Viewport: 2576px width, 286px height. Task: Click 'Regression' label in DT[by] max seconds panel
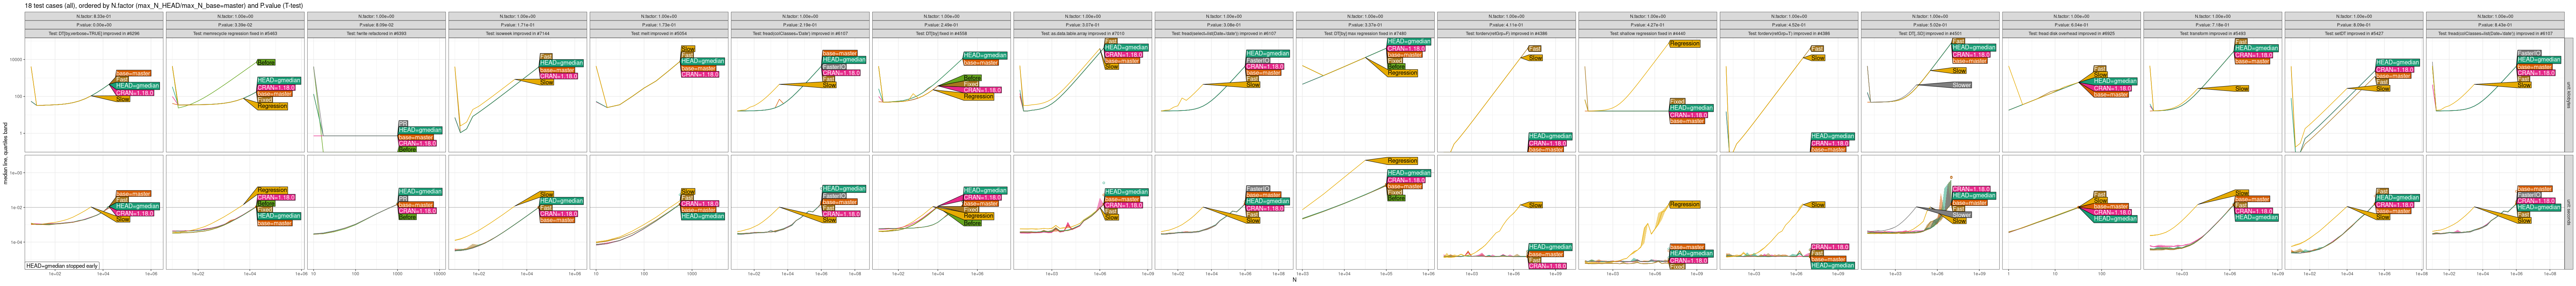1402,160
